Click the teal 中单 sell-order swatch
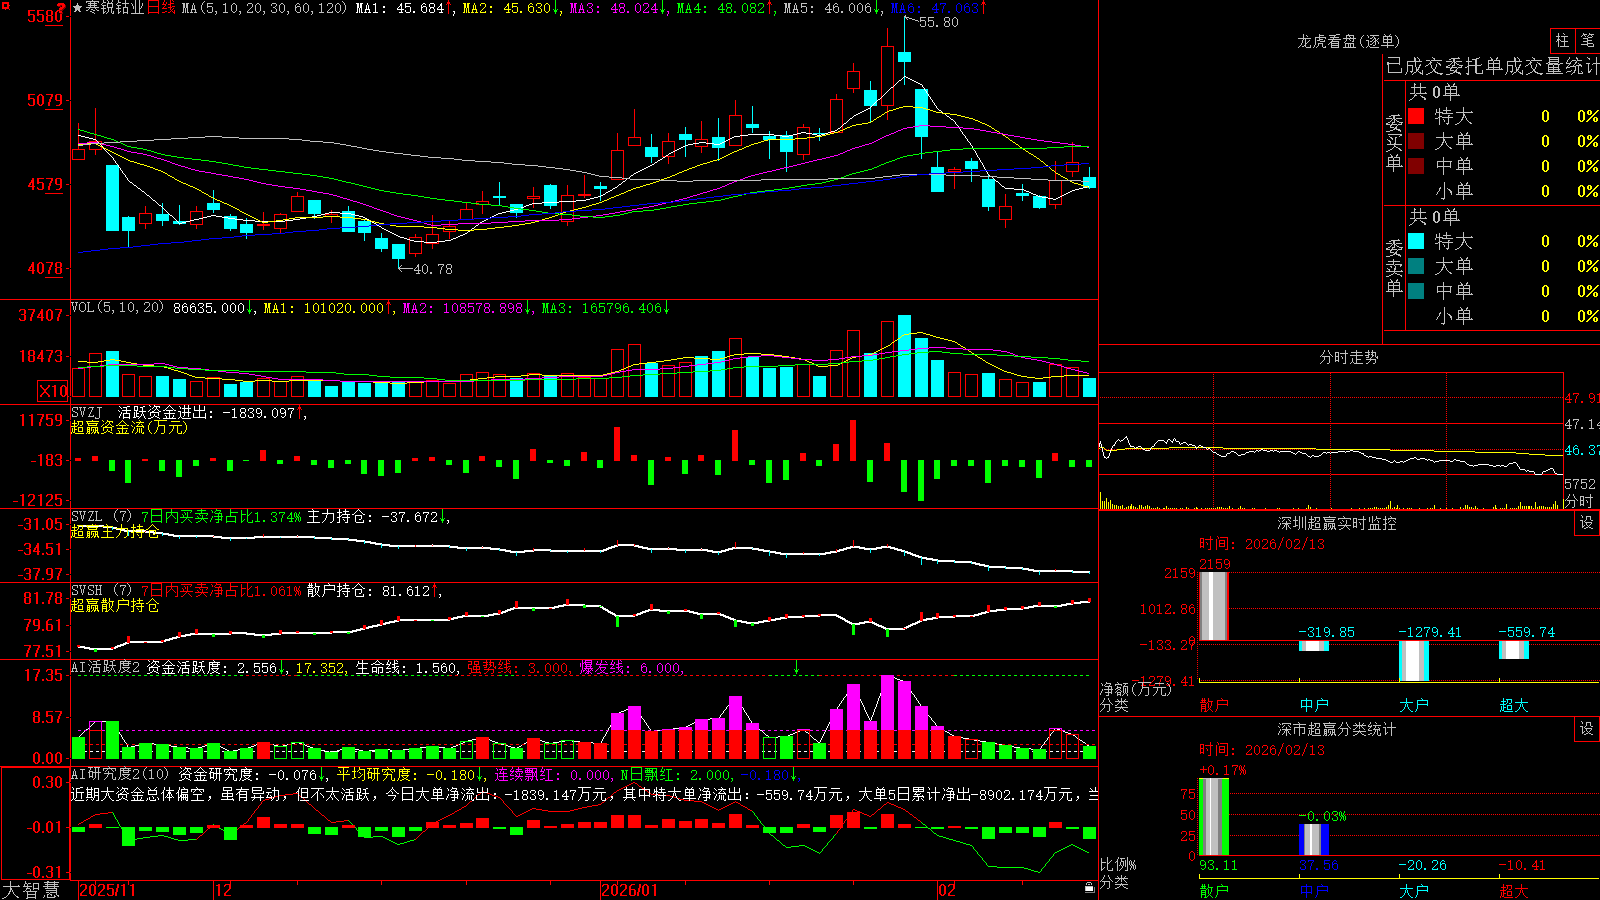This screenshot has width=1600, height=900. [1416, 291]
